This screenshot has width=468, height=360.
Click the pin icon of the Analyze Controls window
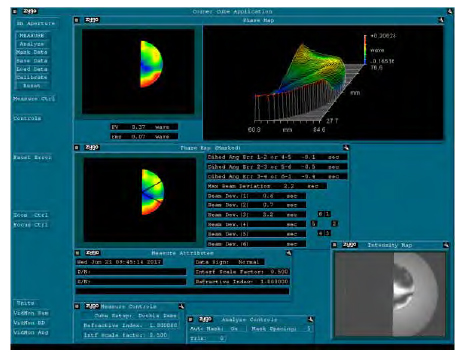coord(310,320)
